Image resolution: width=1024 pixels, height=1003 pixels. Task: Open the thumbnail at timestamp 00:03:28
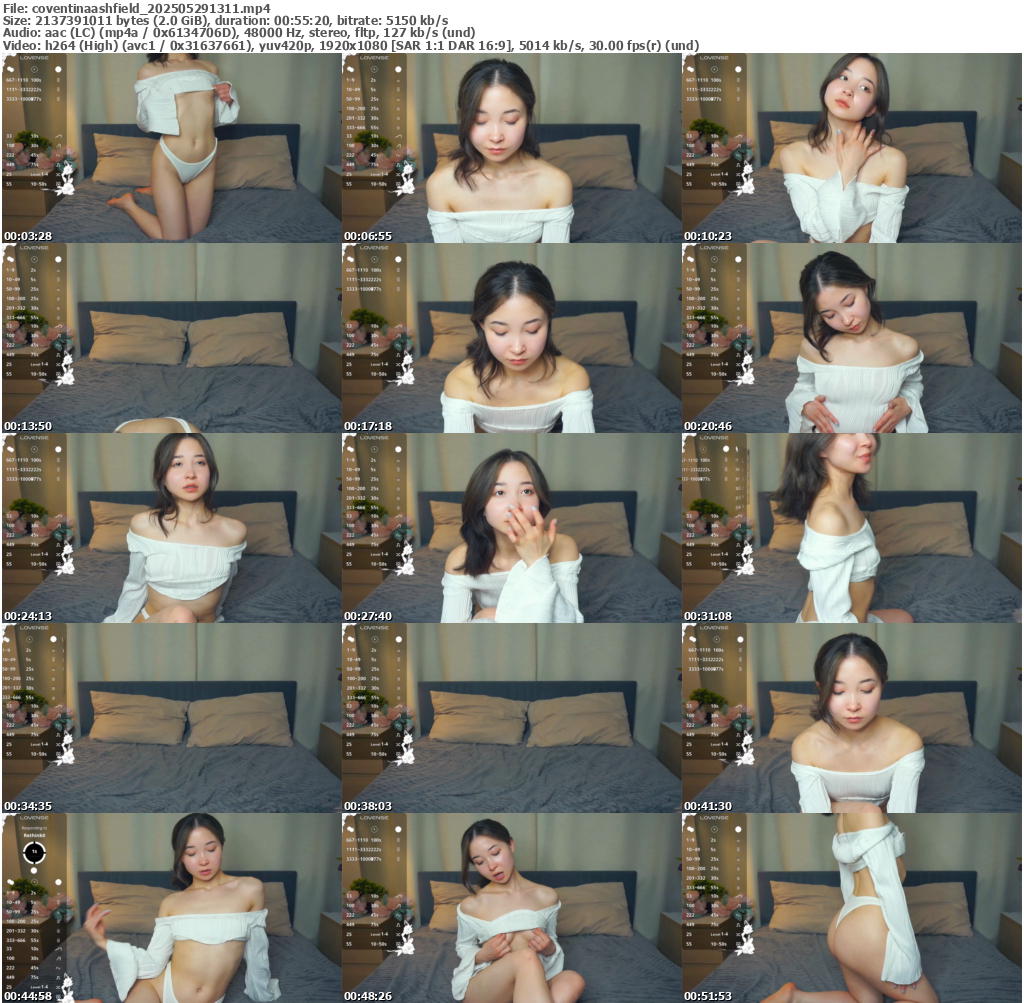pos(171,148)
